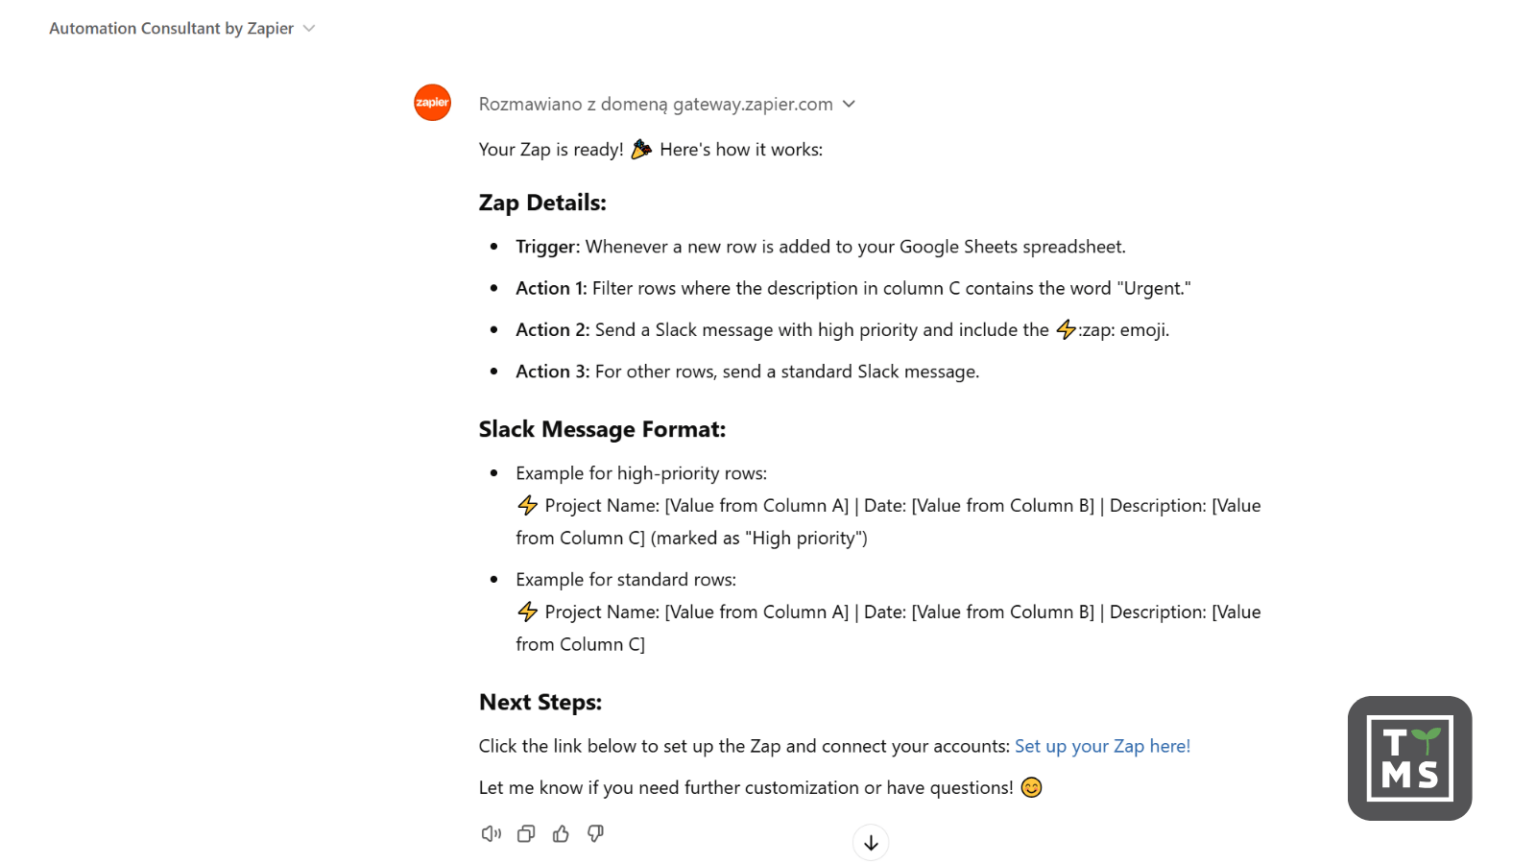Follow the Set up your Zap here link
The width and height of the screenshot is (1536, 864).
(1102, 745)
